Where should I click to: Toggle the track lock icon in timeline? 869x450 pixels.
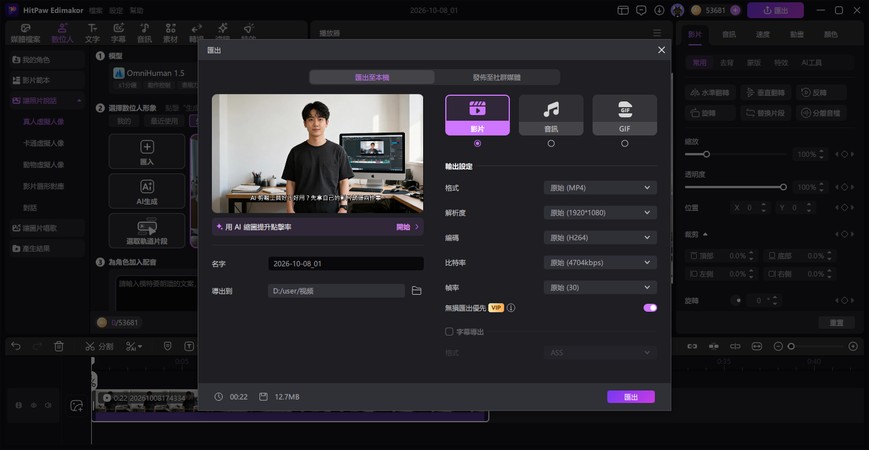(19, 406)
